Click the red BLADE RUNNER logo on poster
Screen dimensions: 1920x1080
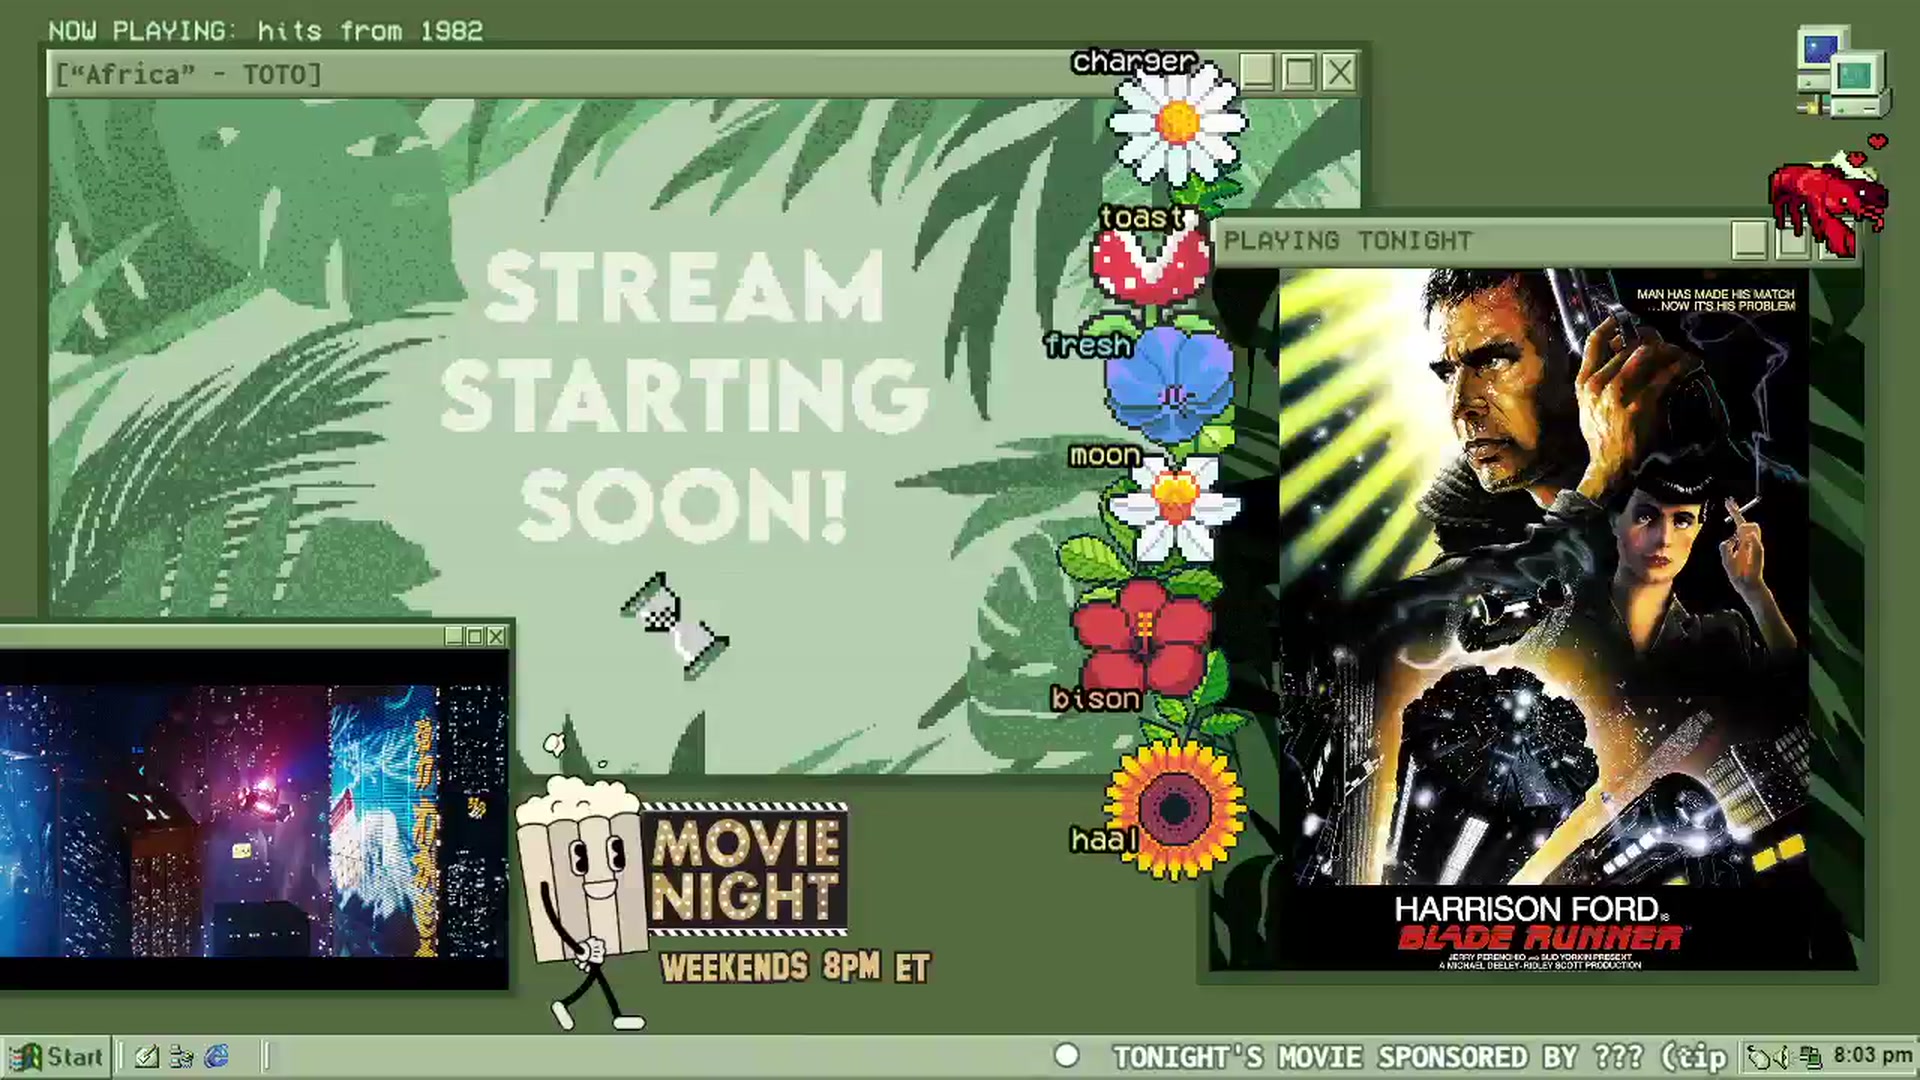(1540, 938)
